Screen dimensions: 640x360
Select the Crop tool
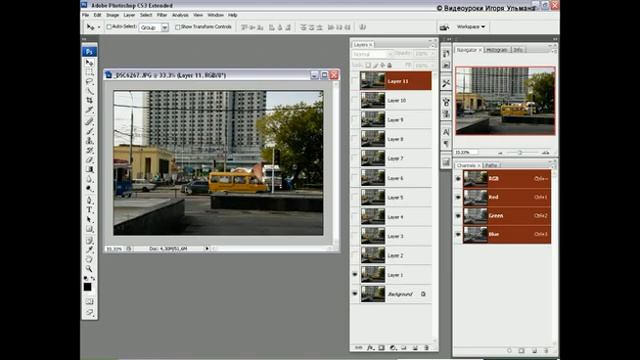[89, 100]
